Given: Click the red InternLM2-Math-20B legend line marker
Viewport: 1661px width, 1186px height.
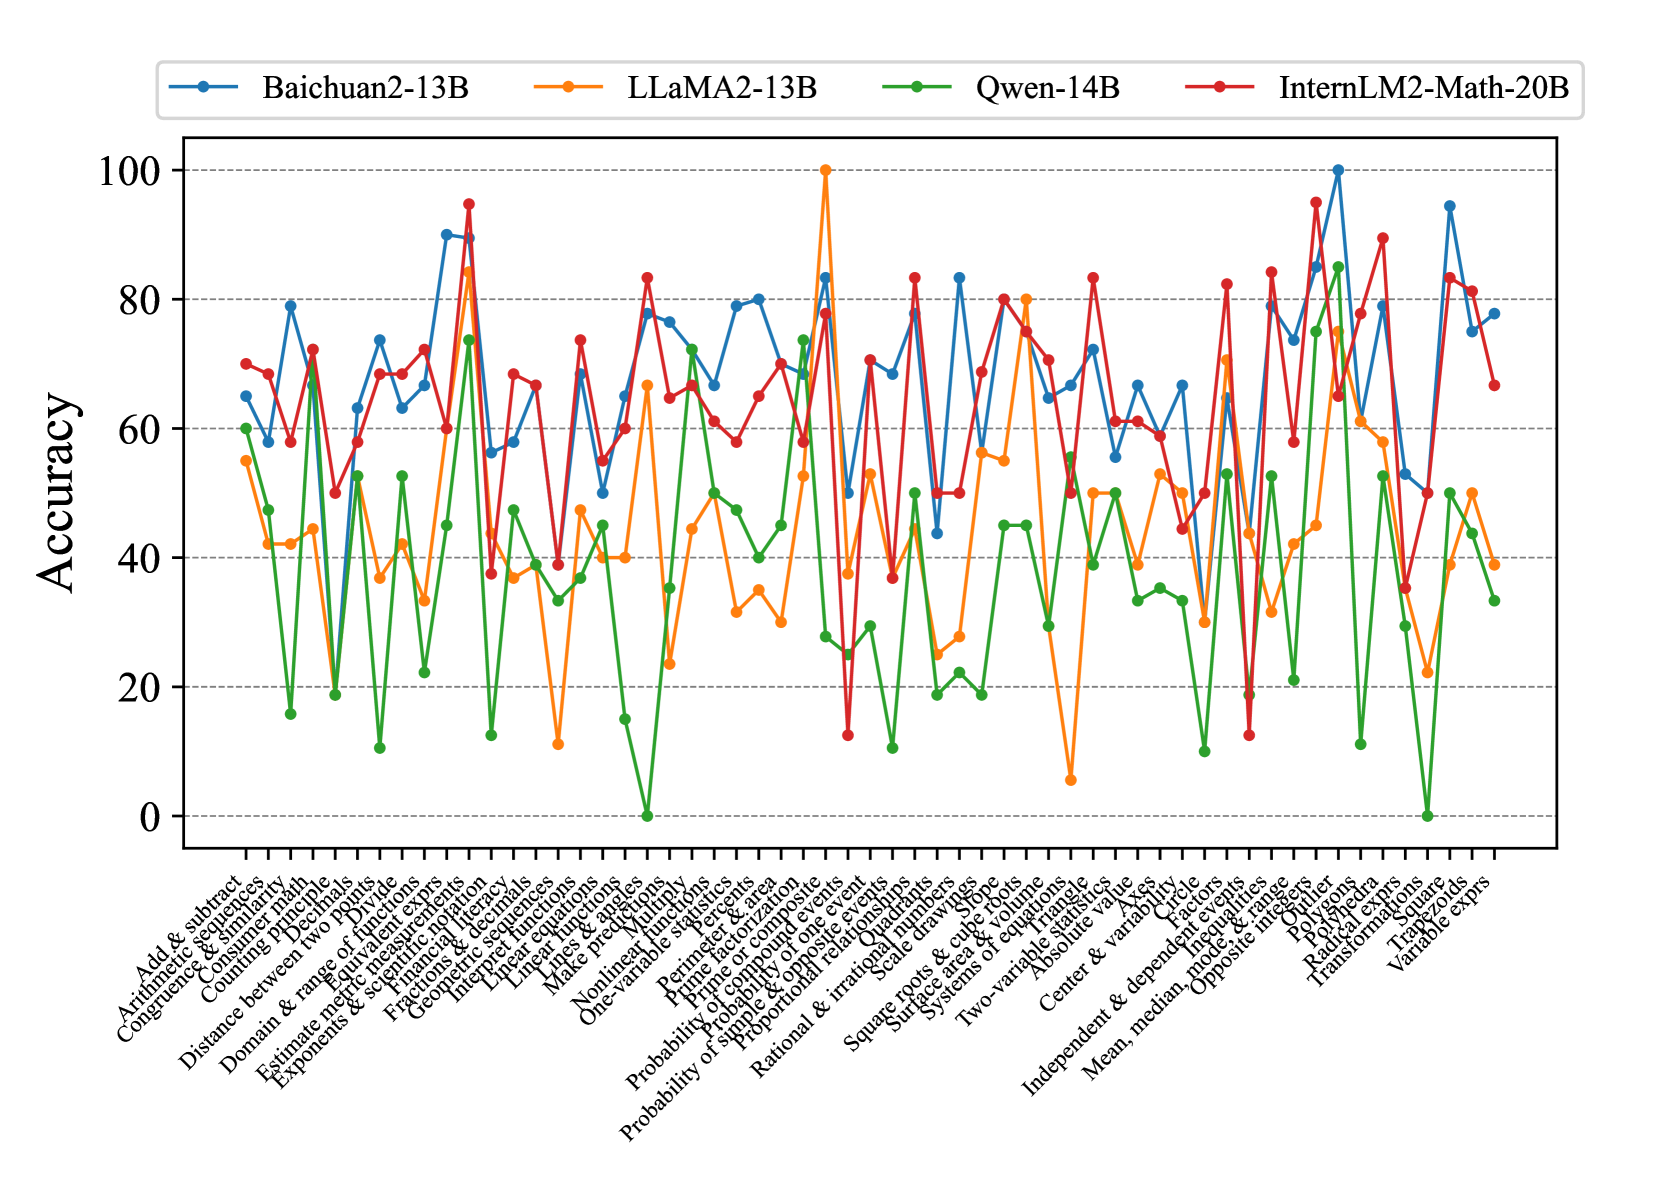Looking at the screenshot, I should pos(1220,88).
